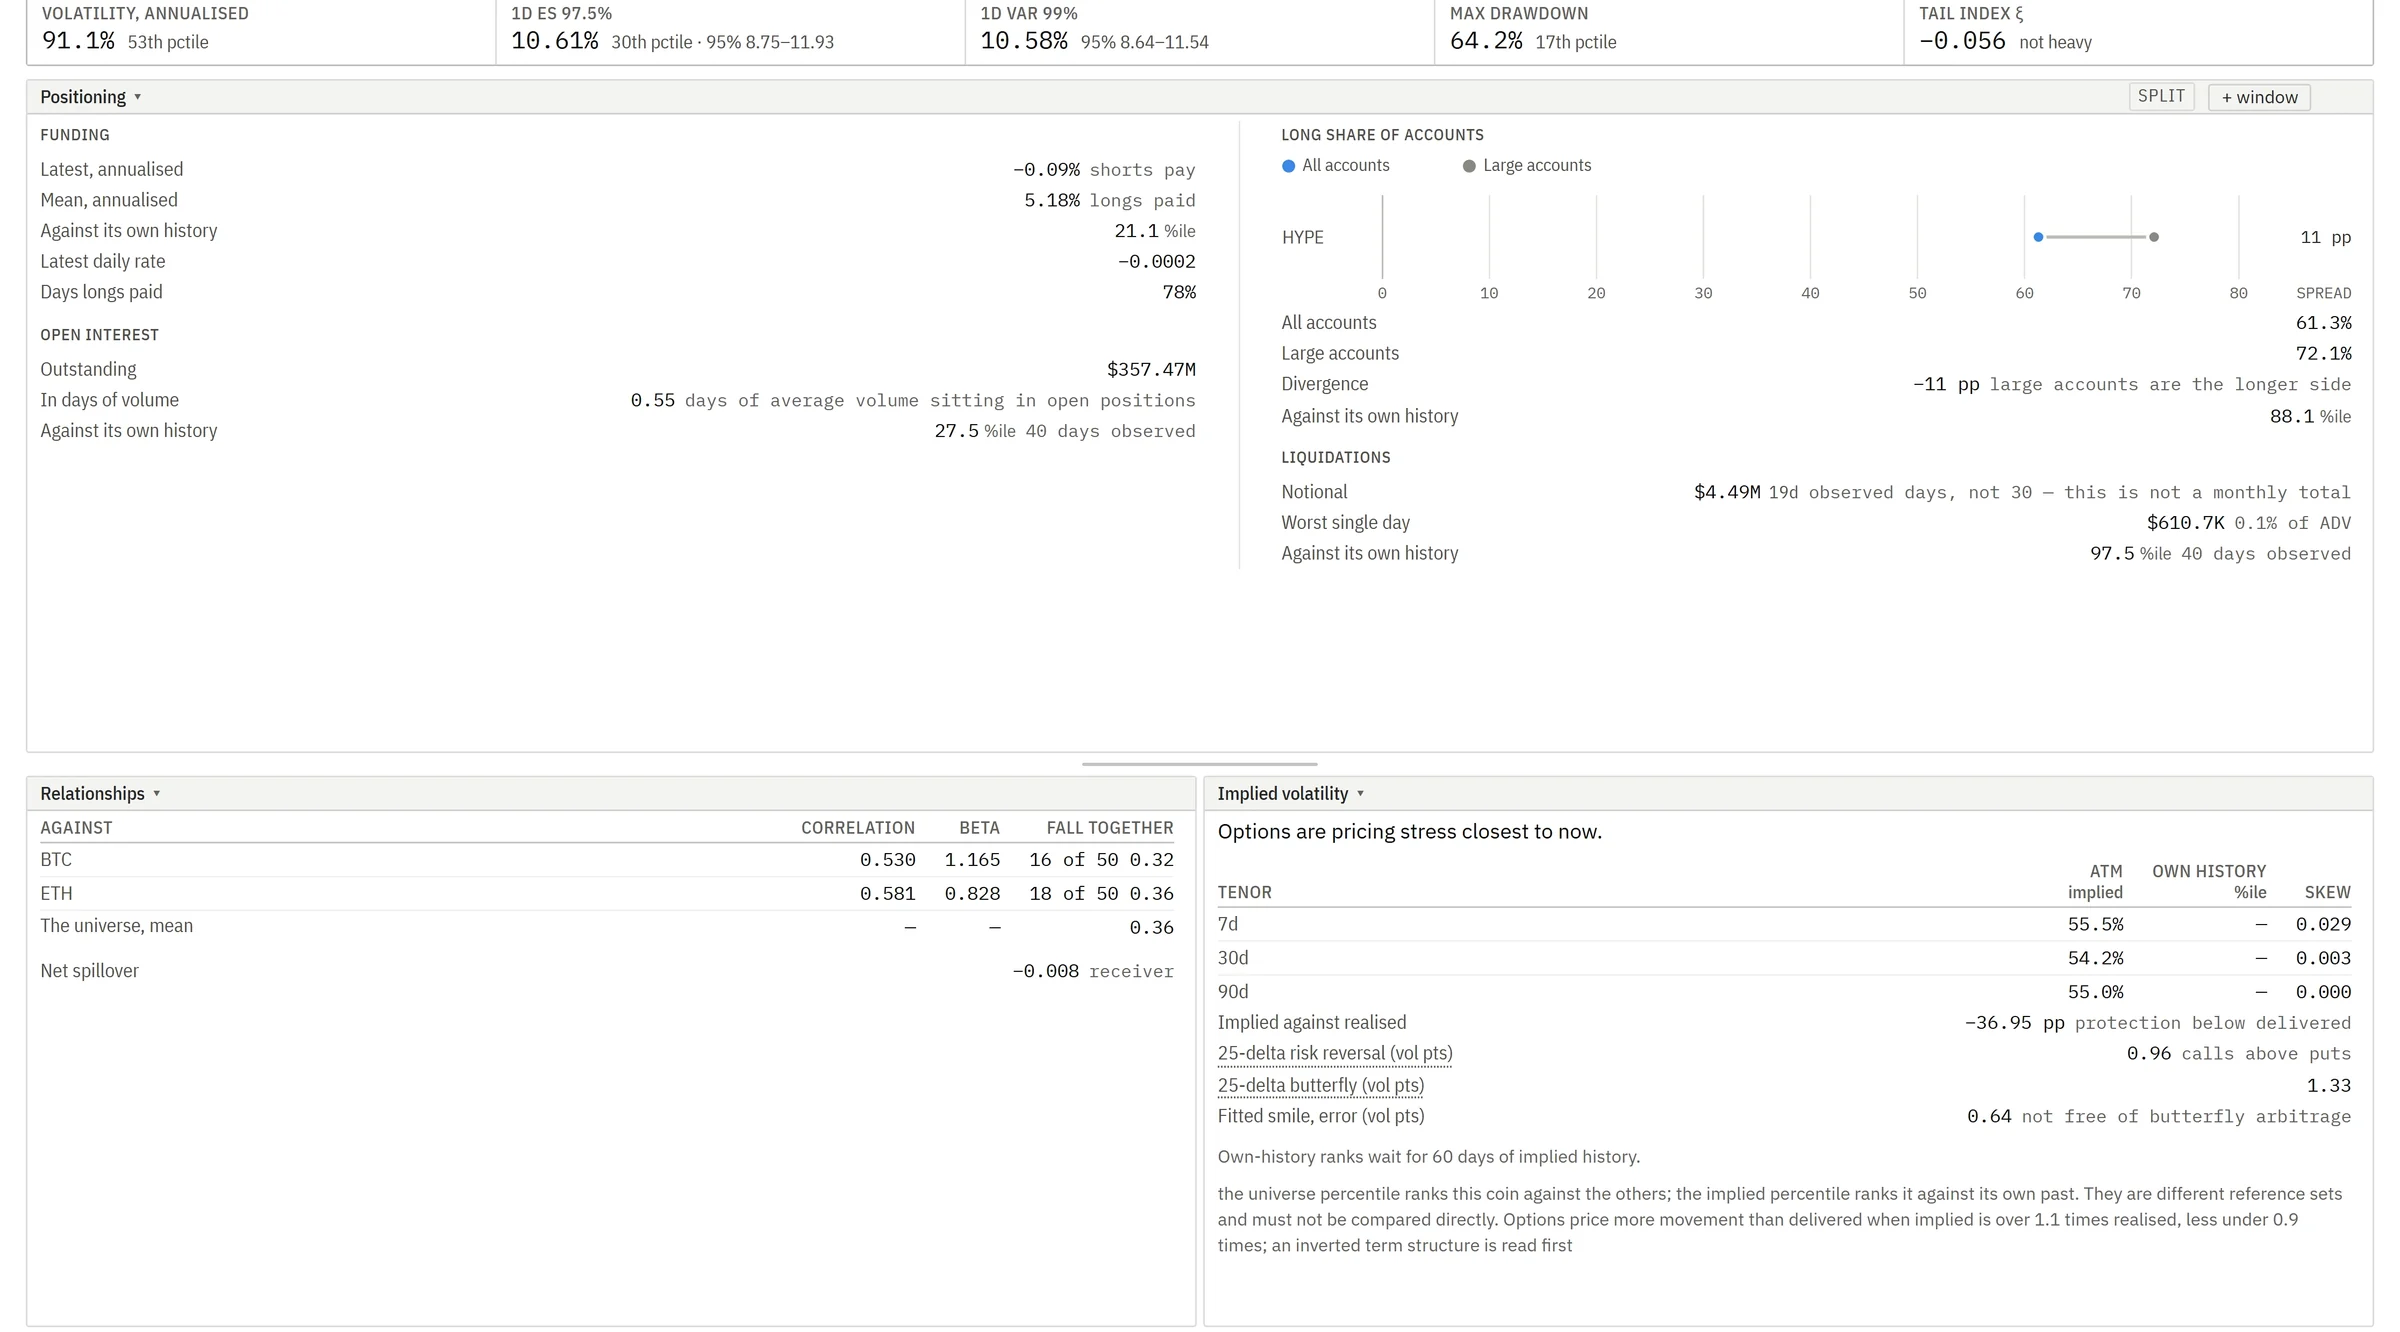Click The universe, mean row
The width and height of the screenshot is (2400, 1332).
coord(607,926)
